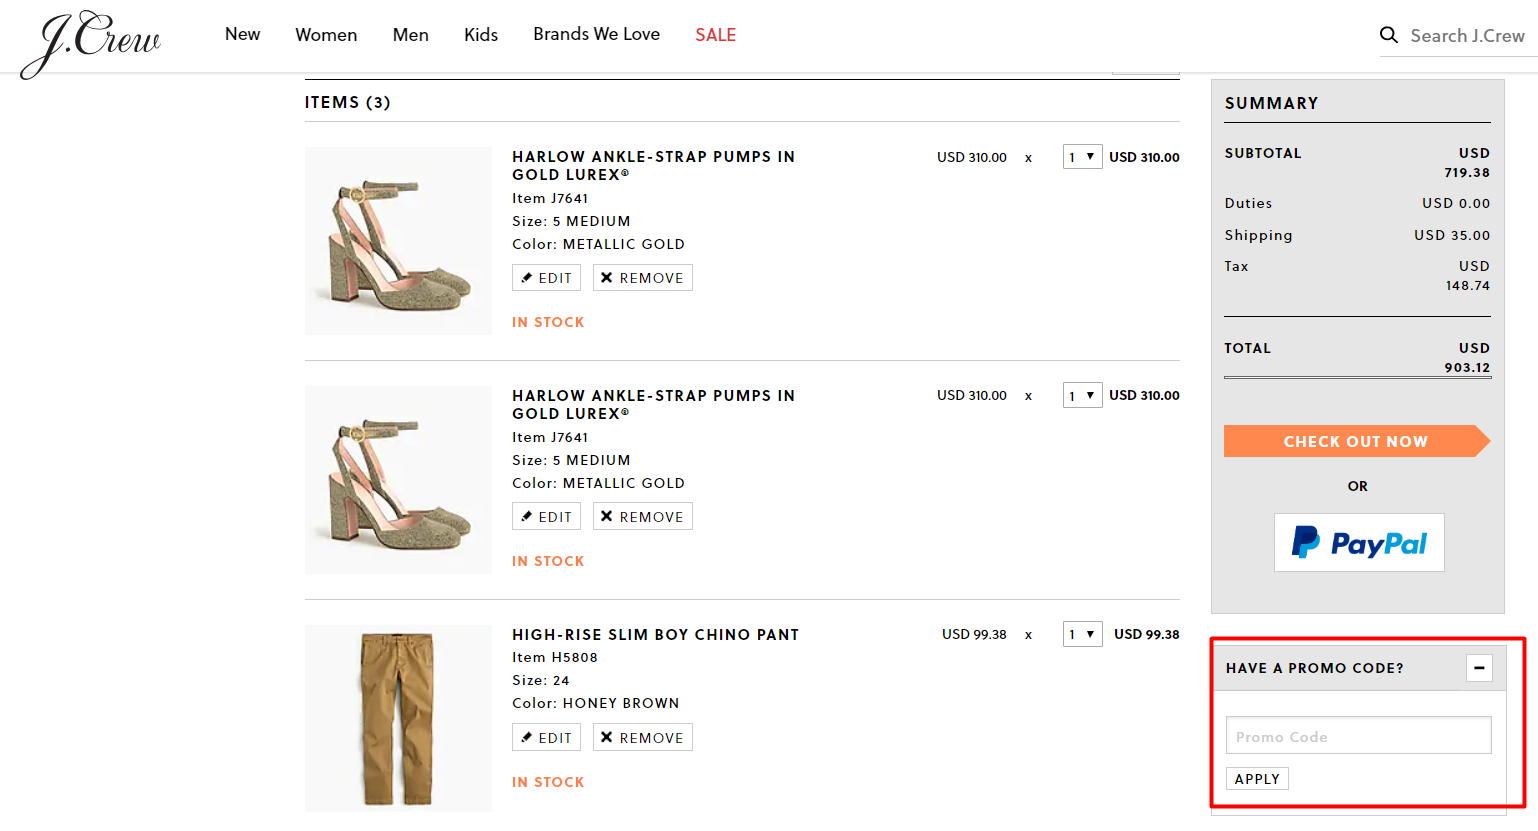Click Color: HONEY BROWN text
This screenshot has width=1538, height=831.
[x=596, y=703]
